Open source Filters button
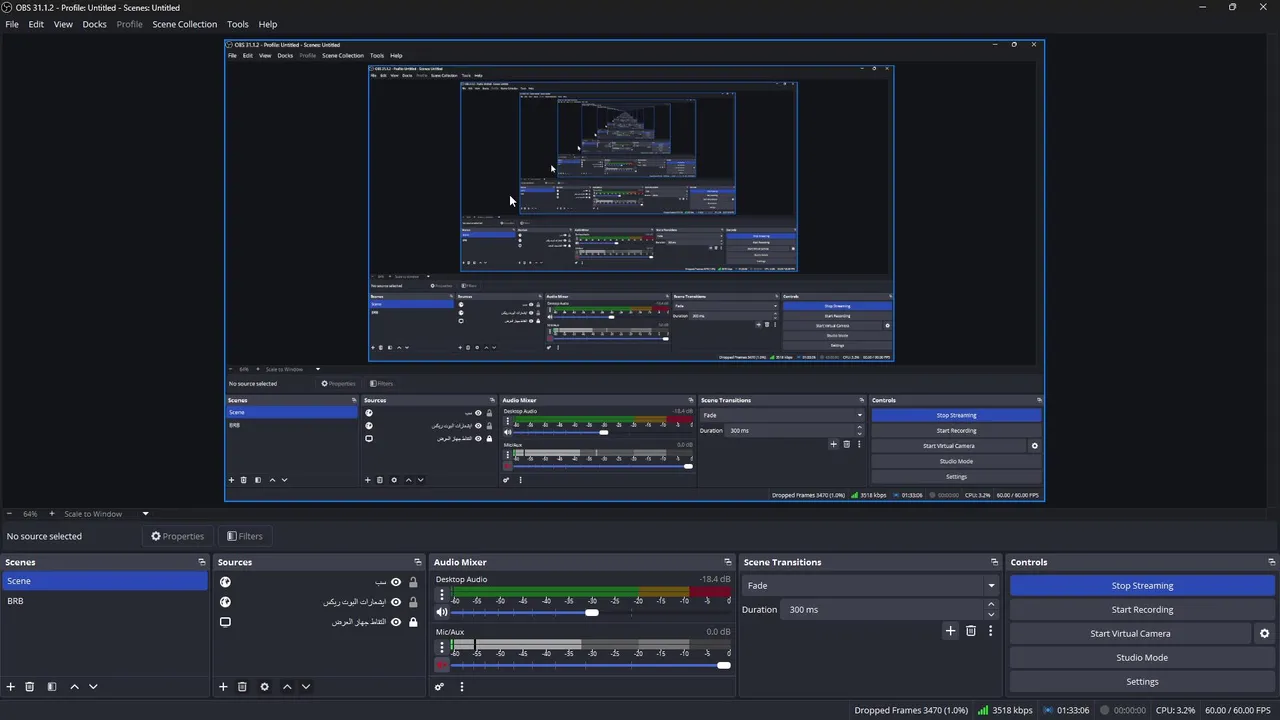The image size is (1280, 720). point(244,536)
